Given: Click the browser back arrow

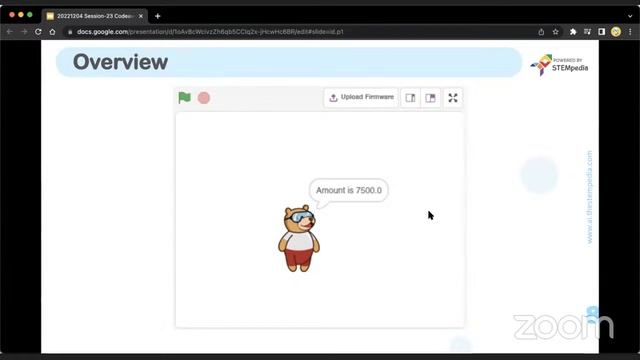Looking at the screenshot, I should tap(10, 31).
